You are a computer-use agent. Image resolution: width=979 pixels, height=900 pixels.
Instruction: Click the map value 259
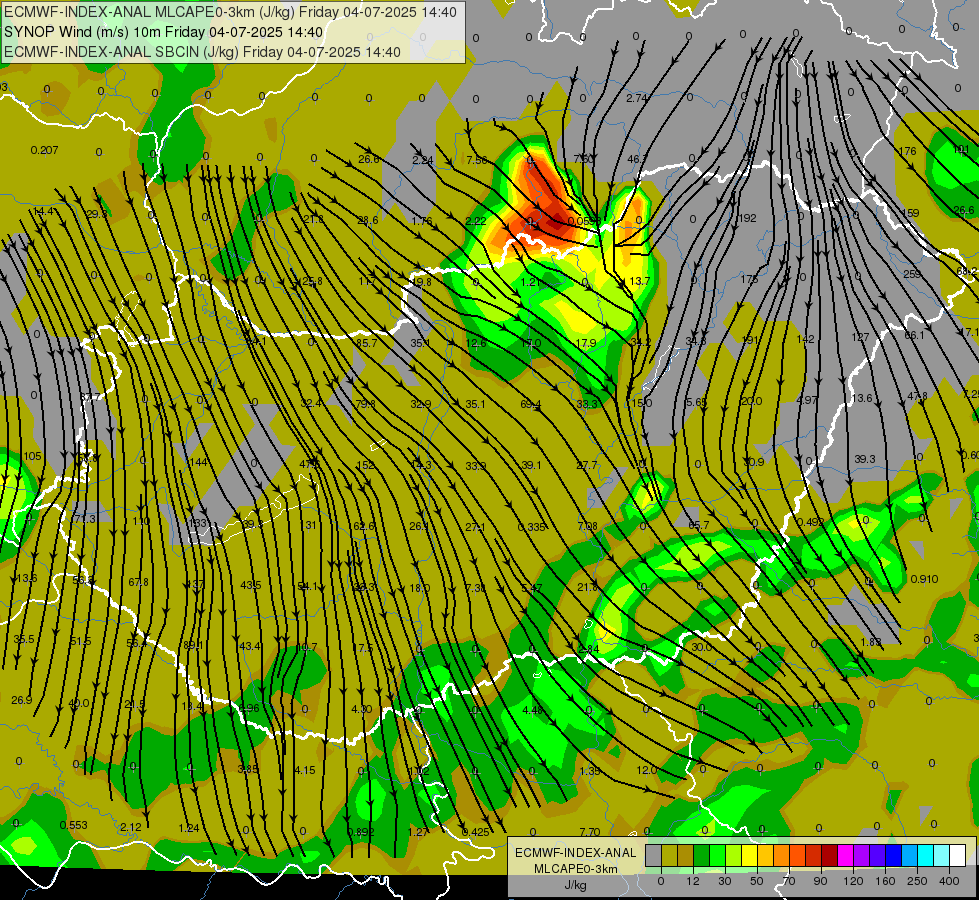tap(912, 274)
